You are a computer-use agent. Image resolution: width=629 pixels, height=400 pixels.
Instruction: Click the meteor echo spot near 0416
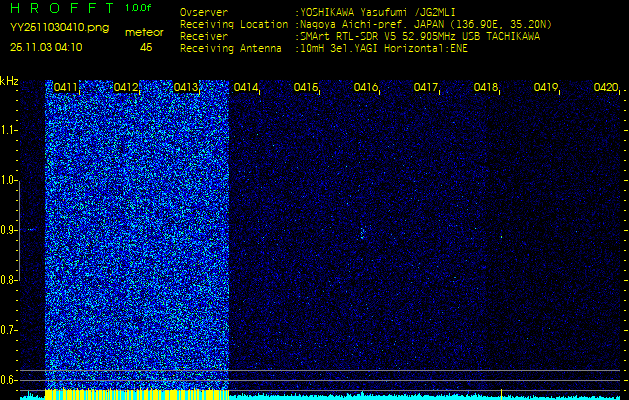click(x=362, y=232)
